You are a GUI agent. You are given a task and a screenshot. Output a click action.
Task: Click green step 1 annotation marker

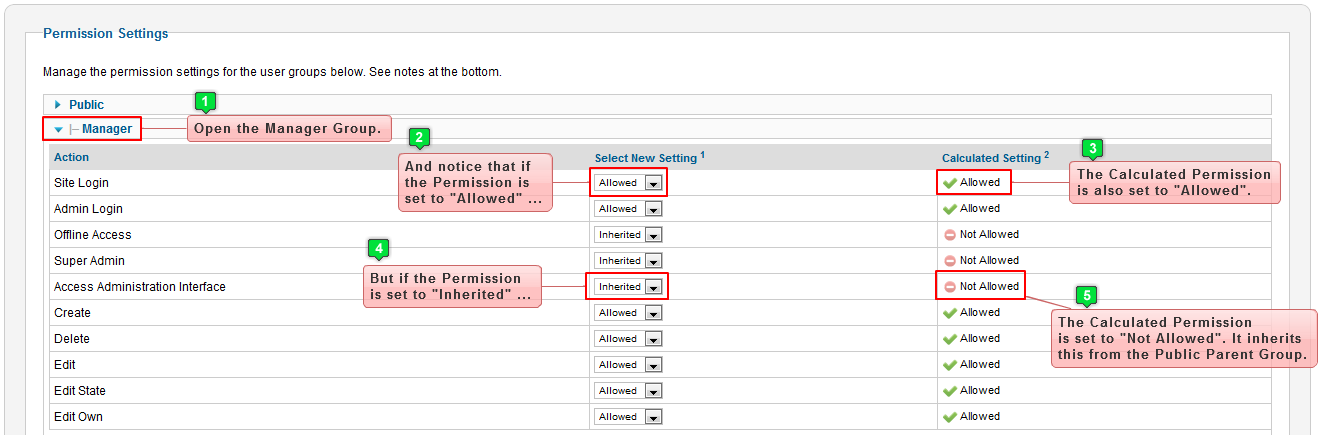click(x=205, y=101)
